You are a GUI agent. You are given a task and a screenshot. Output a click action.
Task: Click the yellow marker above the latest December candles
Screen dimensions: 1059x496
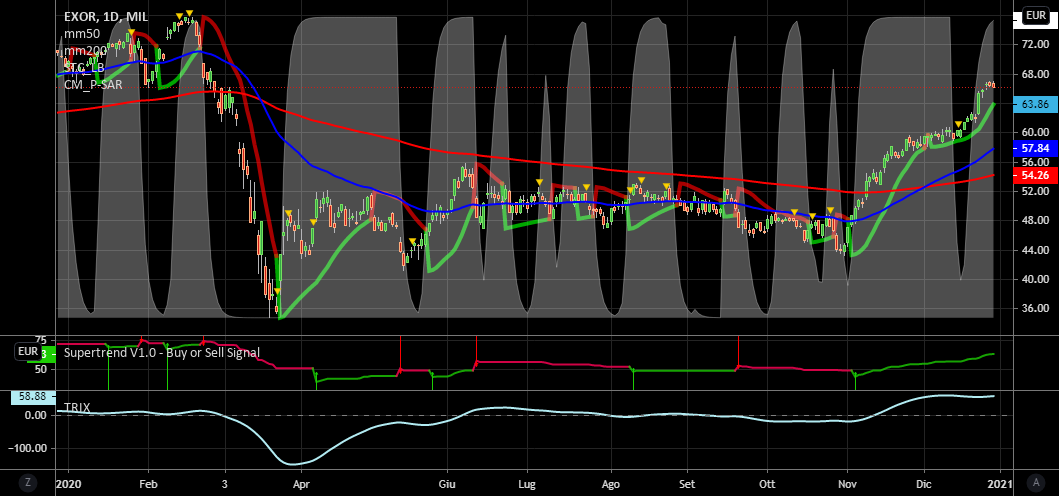tap(958, 125)
